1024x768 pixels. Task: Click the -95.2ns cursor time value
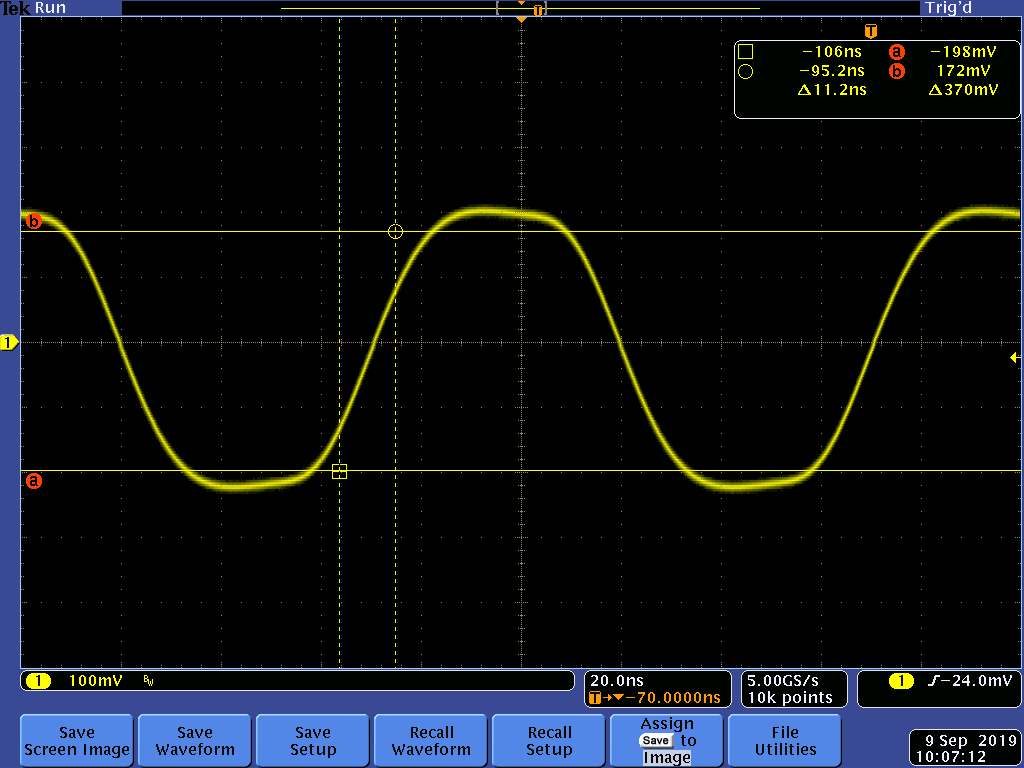click(832, 71)
